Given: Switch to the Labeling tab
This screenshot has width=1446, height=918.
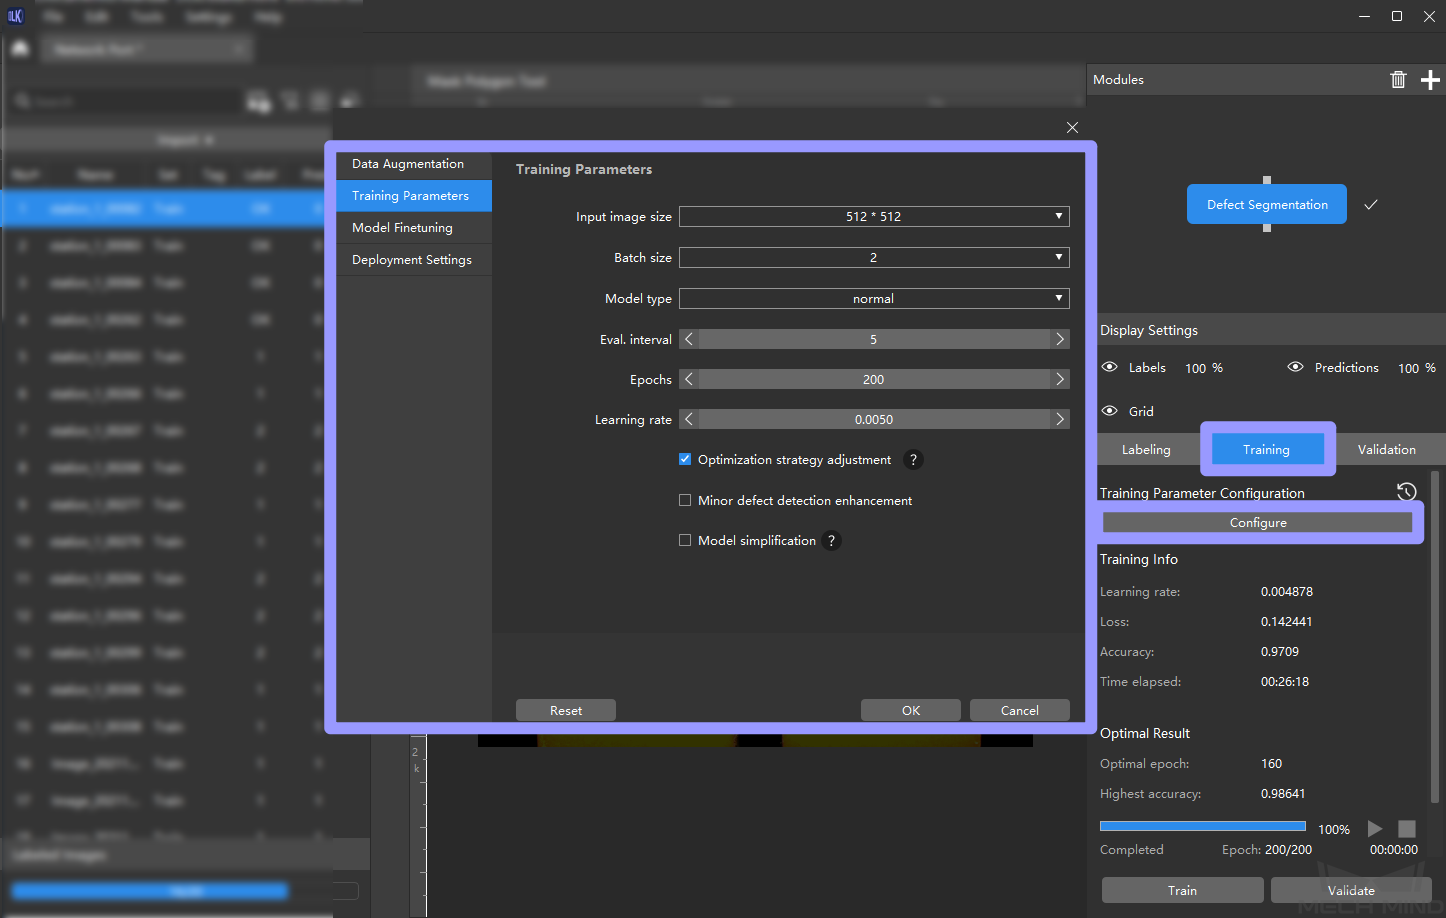Looking at the screenshot, I should 1146,450.
